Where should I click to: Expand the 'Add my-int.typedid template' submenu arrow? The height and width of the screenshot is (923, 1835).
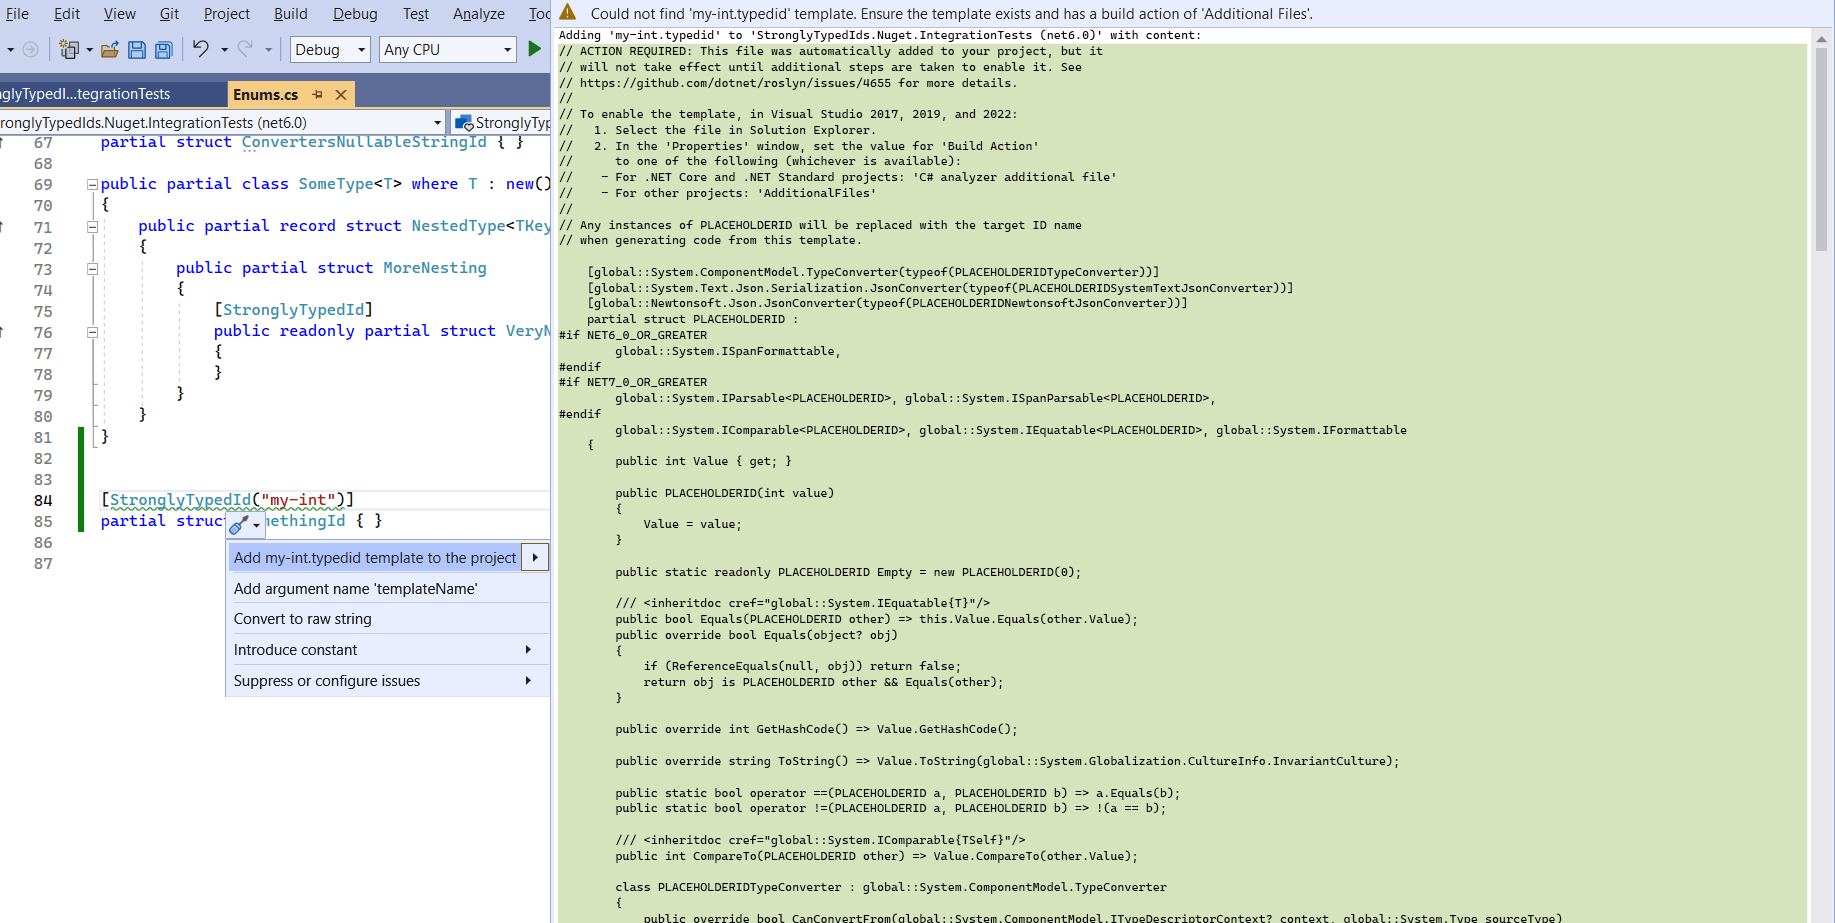[x=535, y=557]
